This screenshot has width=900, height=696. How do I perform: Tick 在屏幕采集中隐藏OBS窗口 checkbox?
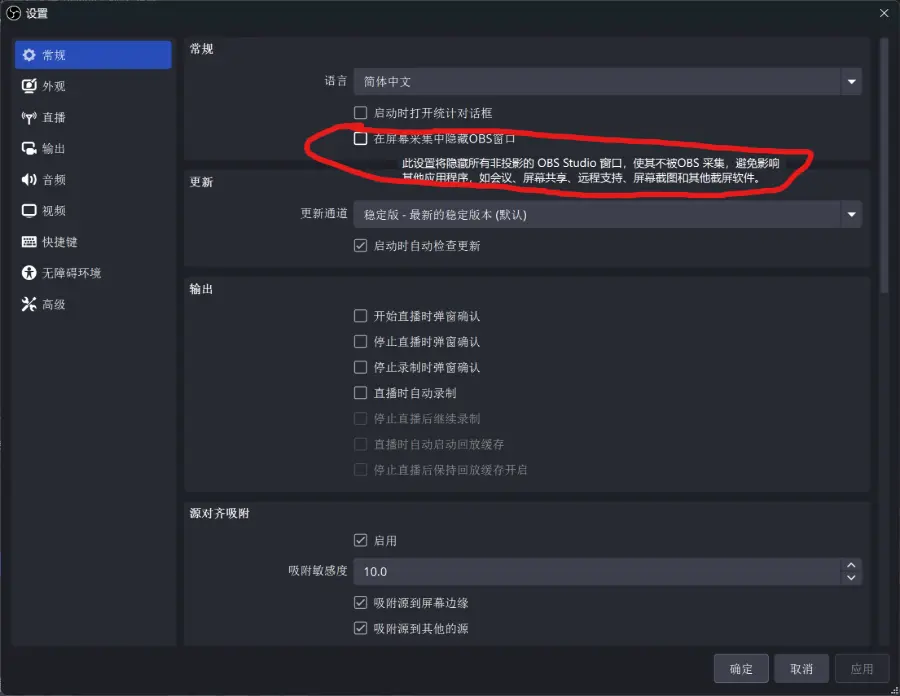pyautogui.click(x=360, y=138)
